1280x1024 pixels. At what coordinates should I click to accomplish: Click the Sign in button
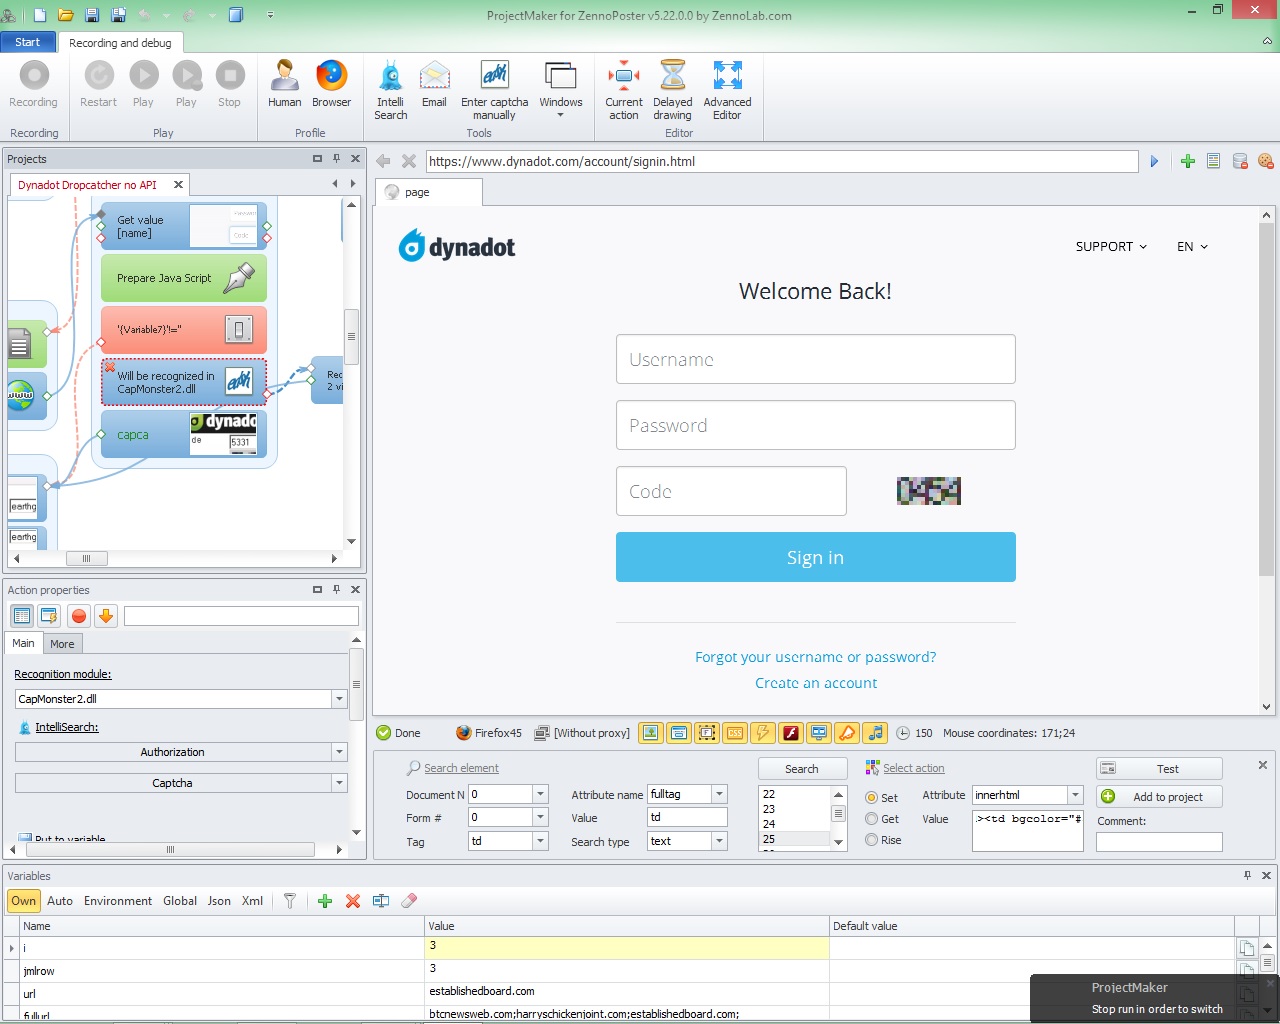(815, 557)
